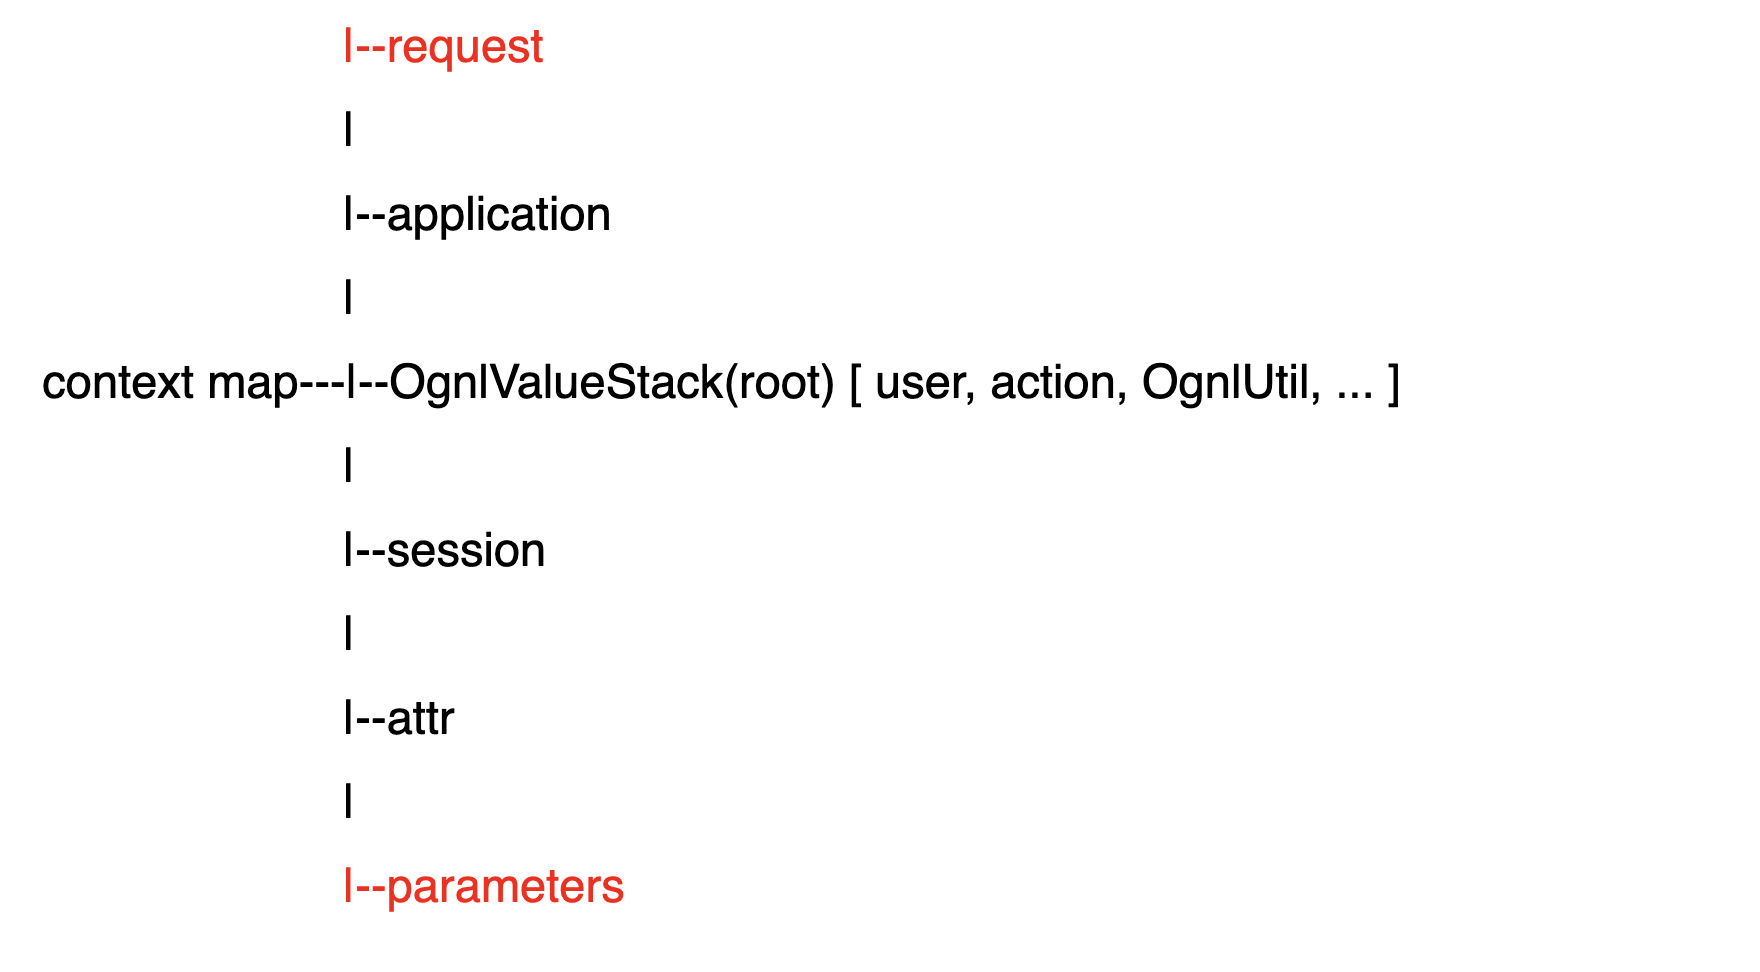This screenshot has height=972, width=1760.
Task: Click the vertical connector below session
Action: (x=348, y=633)
